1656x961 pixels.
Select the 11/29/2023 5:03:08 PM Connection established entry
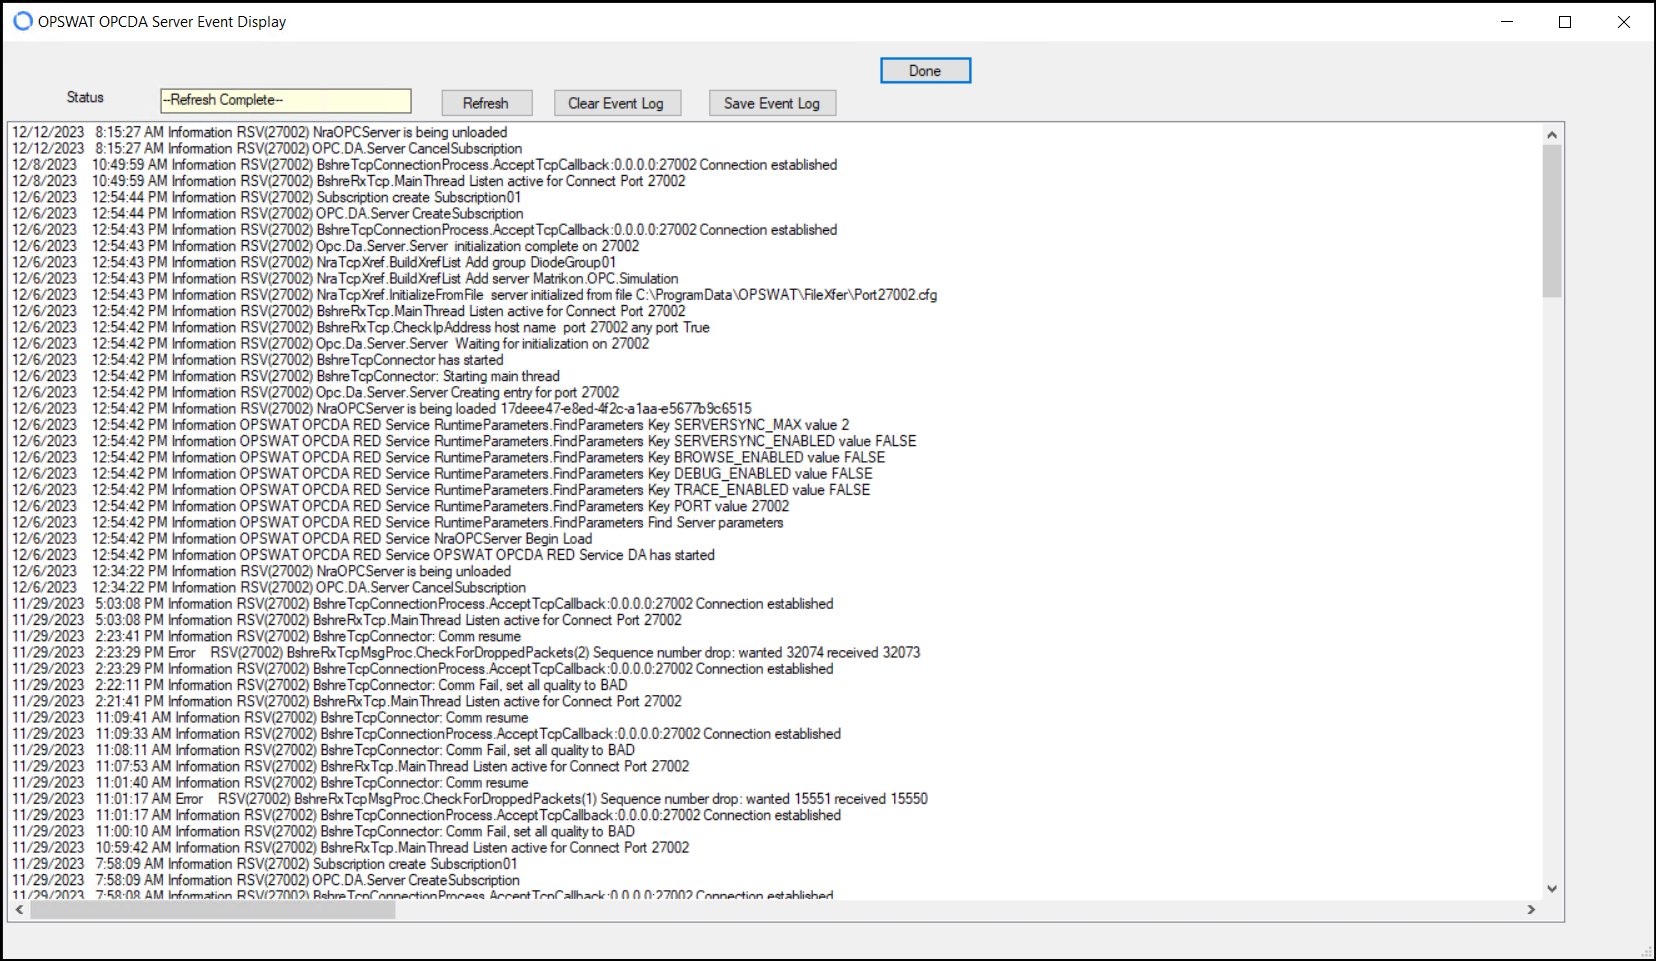click(423, 604)
